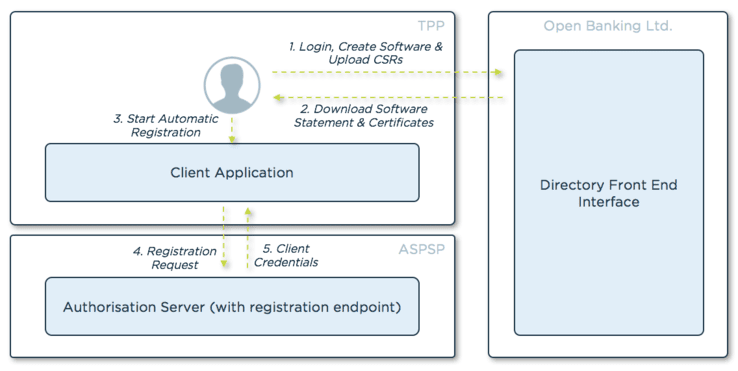Click '4. Registration Request' text
This screenshot has width=738, height=371.
[175, 258]
